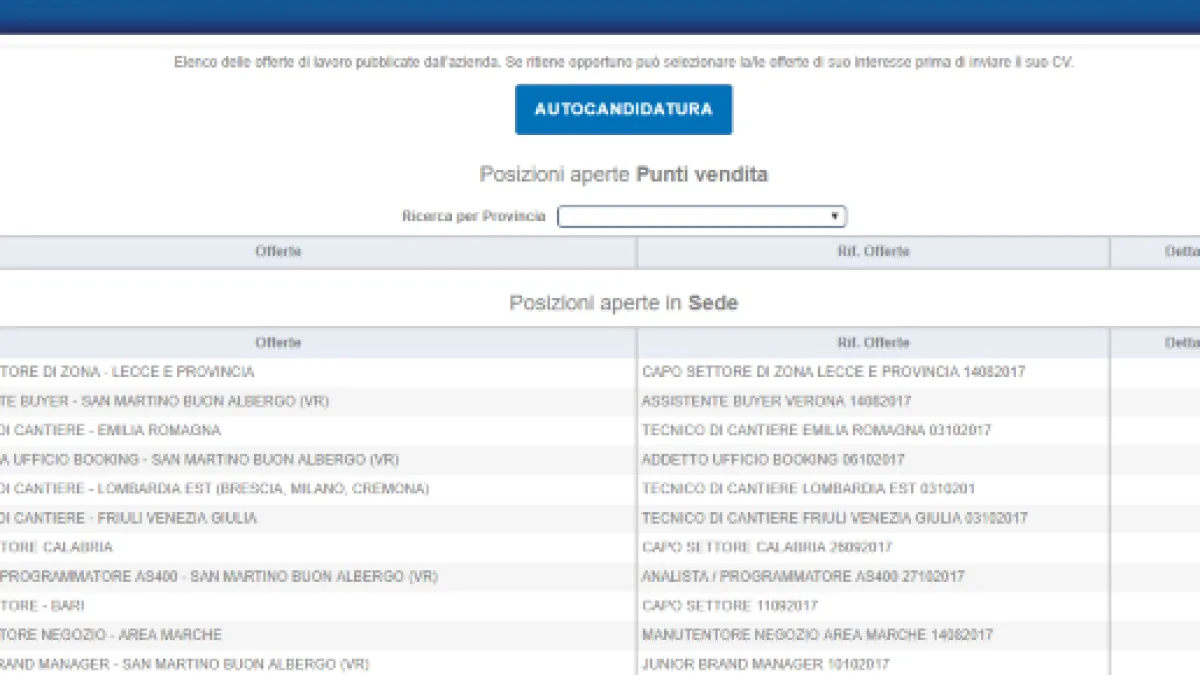Select reference CAPO SETTORE DI ZONA LECCE 14082017

(833, 372)
